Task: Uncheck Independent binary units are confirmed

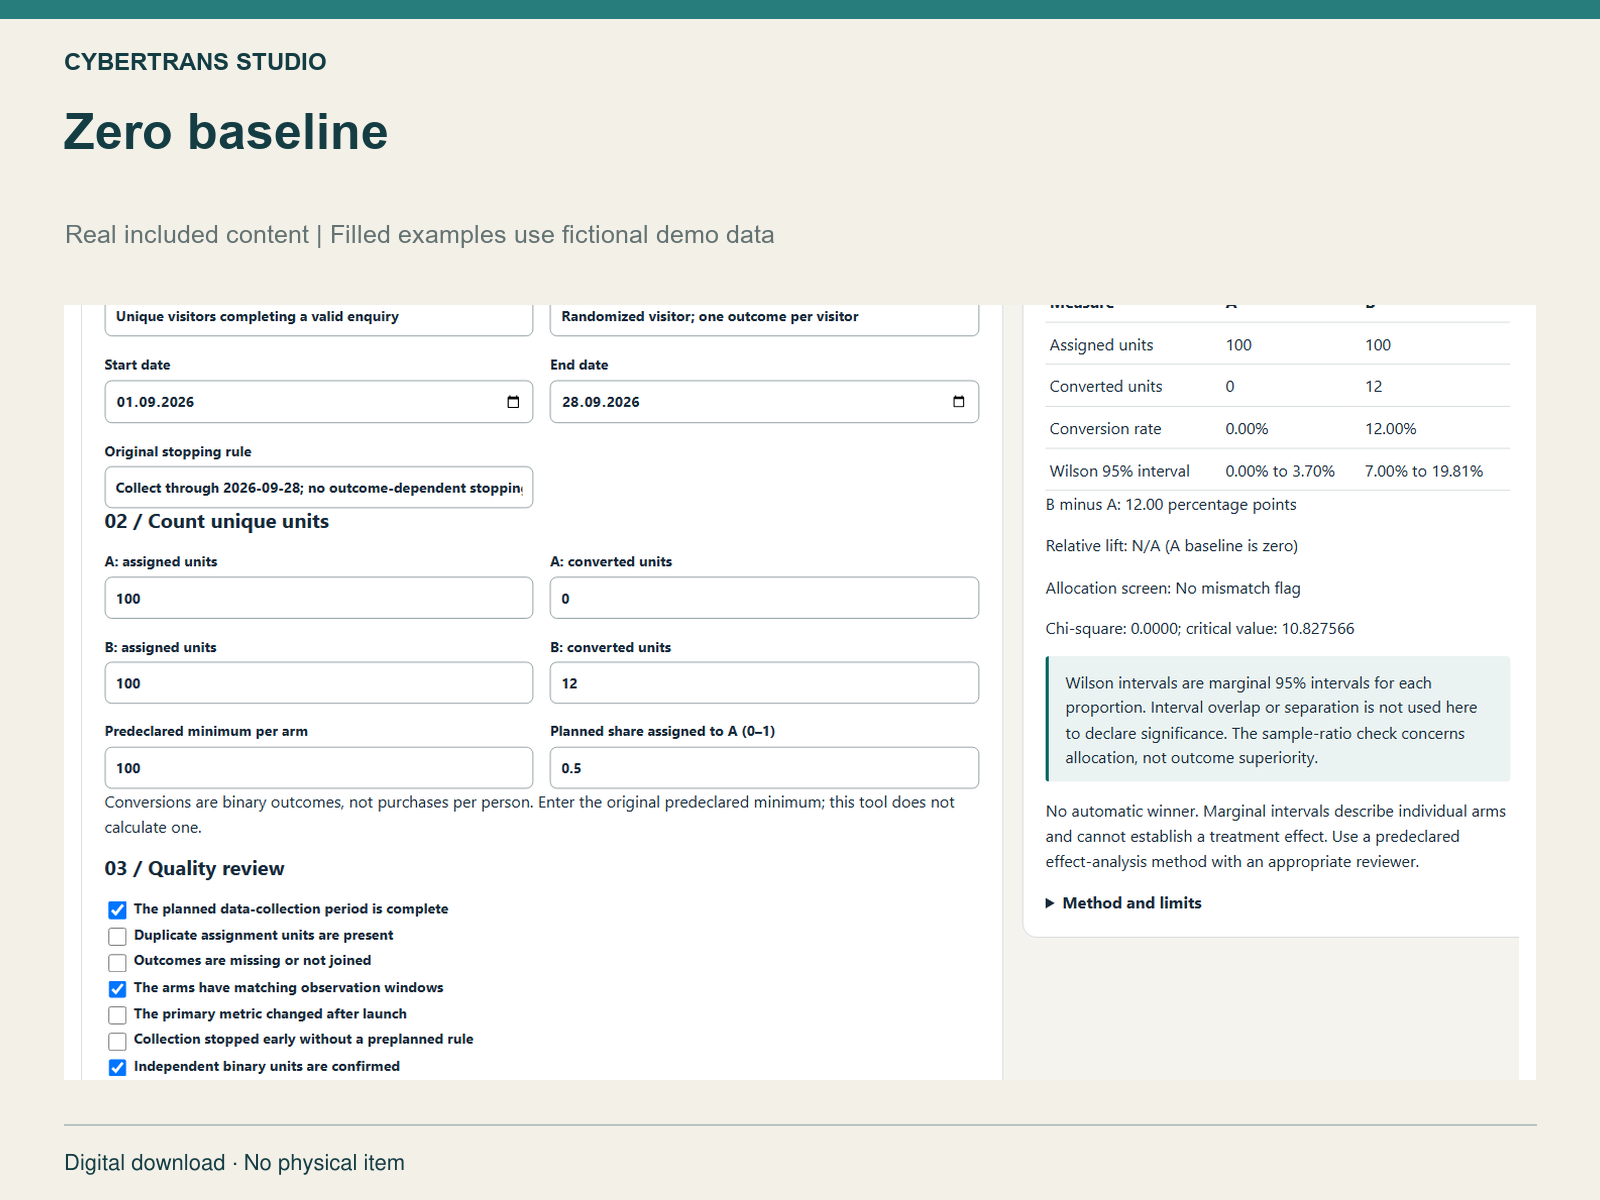Action: coord(117,1067)
